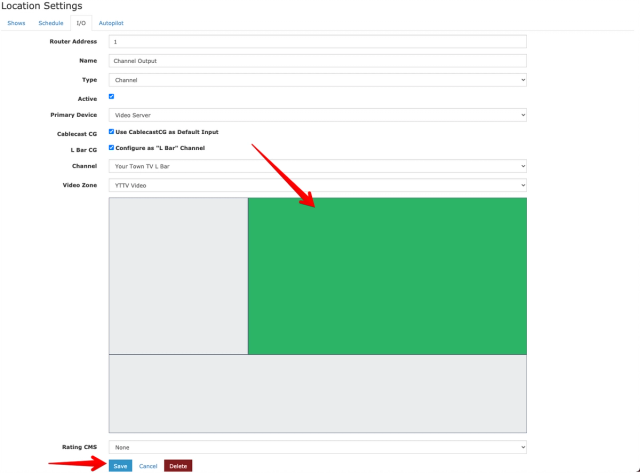Expand the Primary Device dropdown
Screen dimensions: 640x473
coord(318,115)
